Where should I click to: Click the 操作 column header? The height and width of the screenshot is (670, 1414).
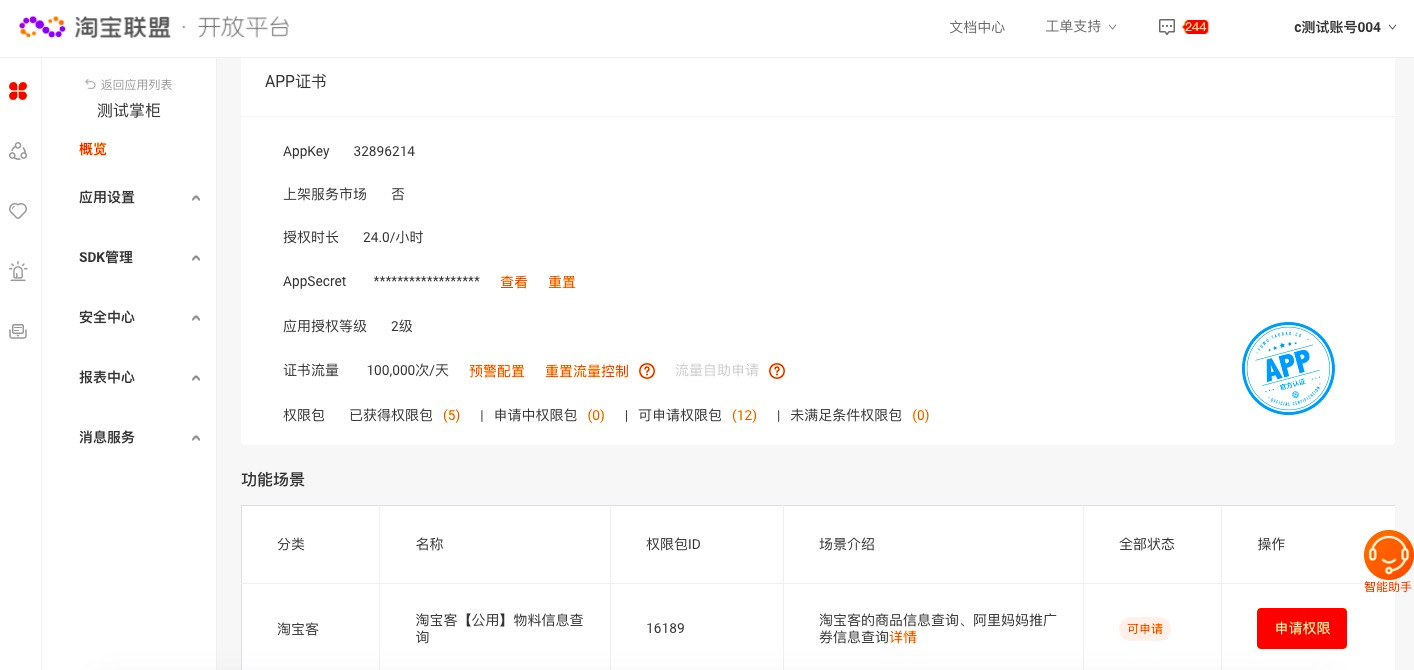[1271, 544]
